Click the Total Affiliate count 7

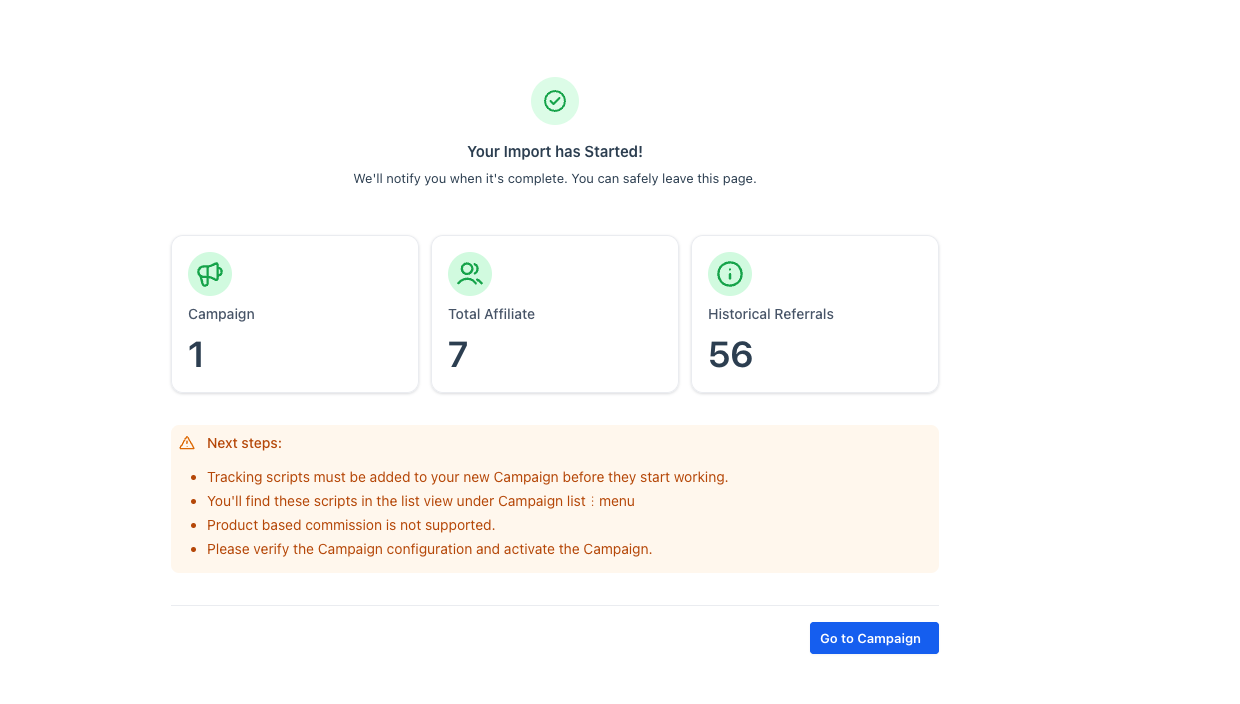pyautogui.click(x=458, y=355)
